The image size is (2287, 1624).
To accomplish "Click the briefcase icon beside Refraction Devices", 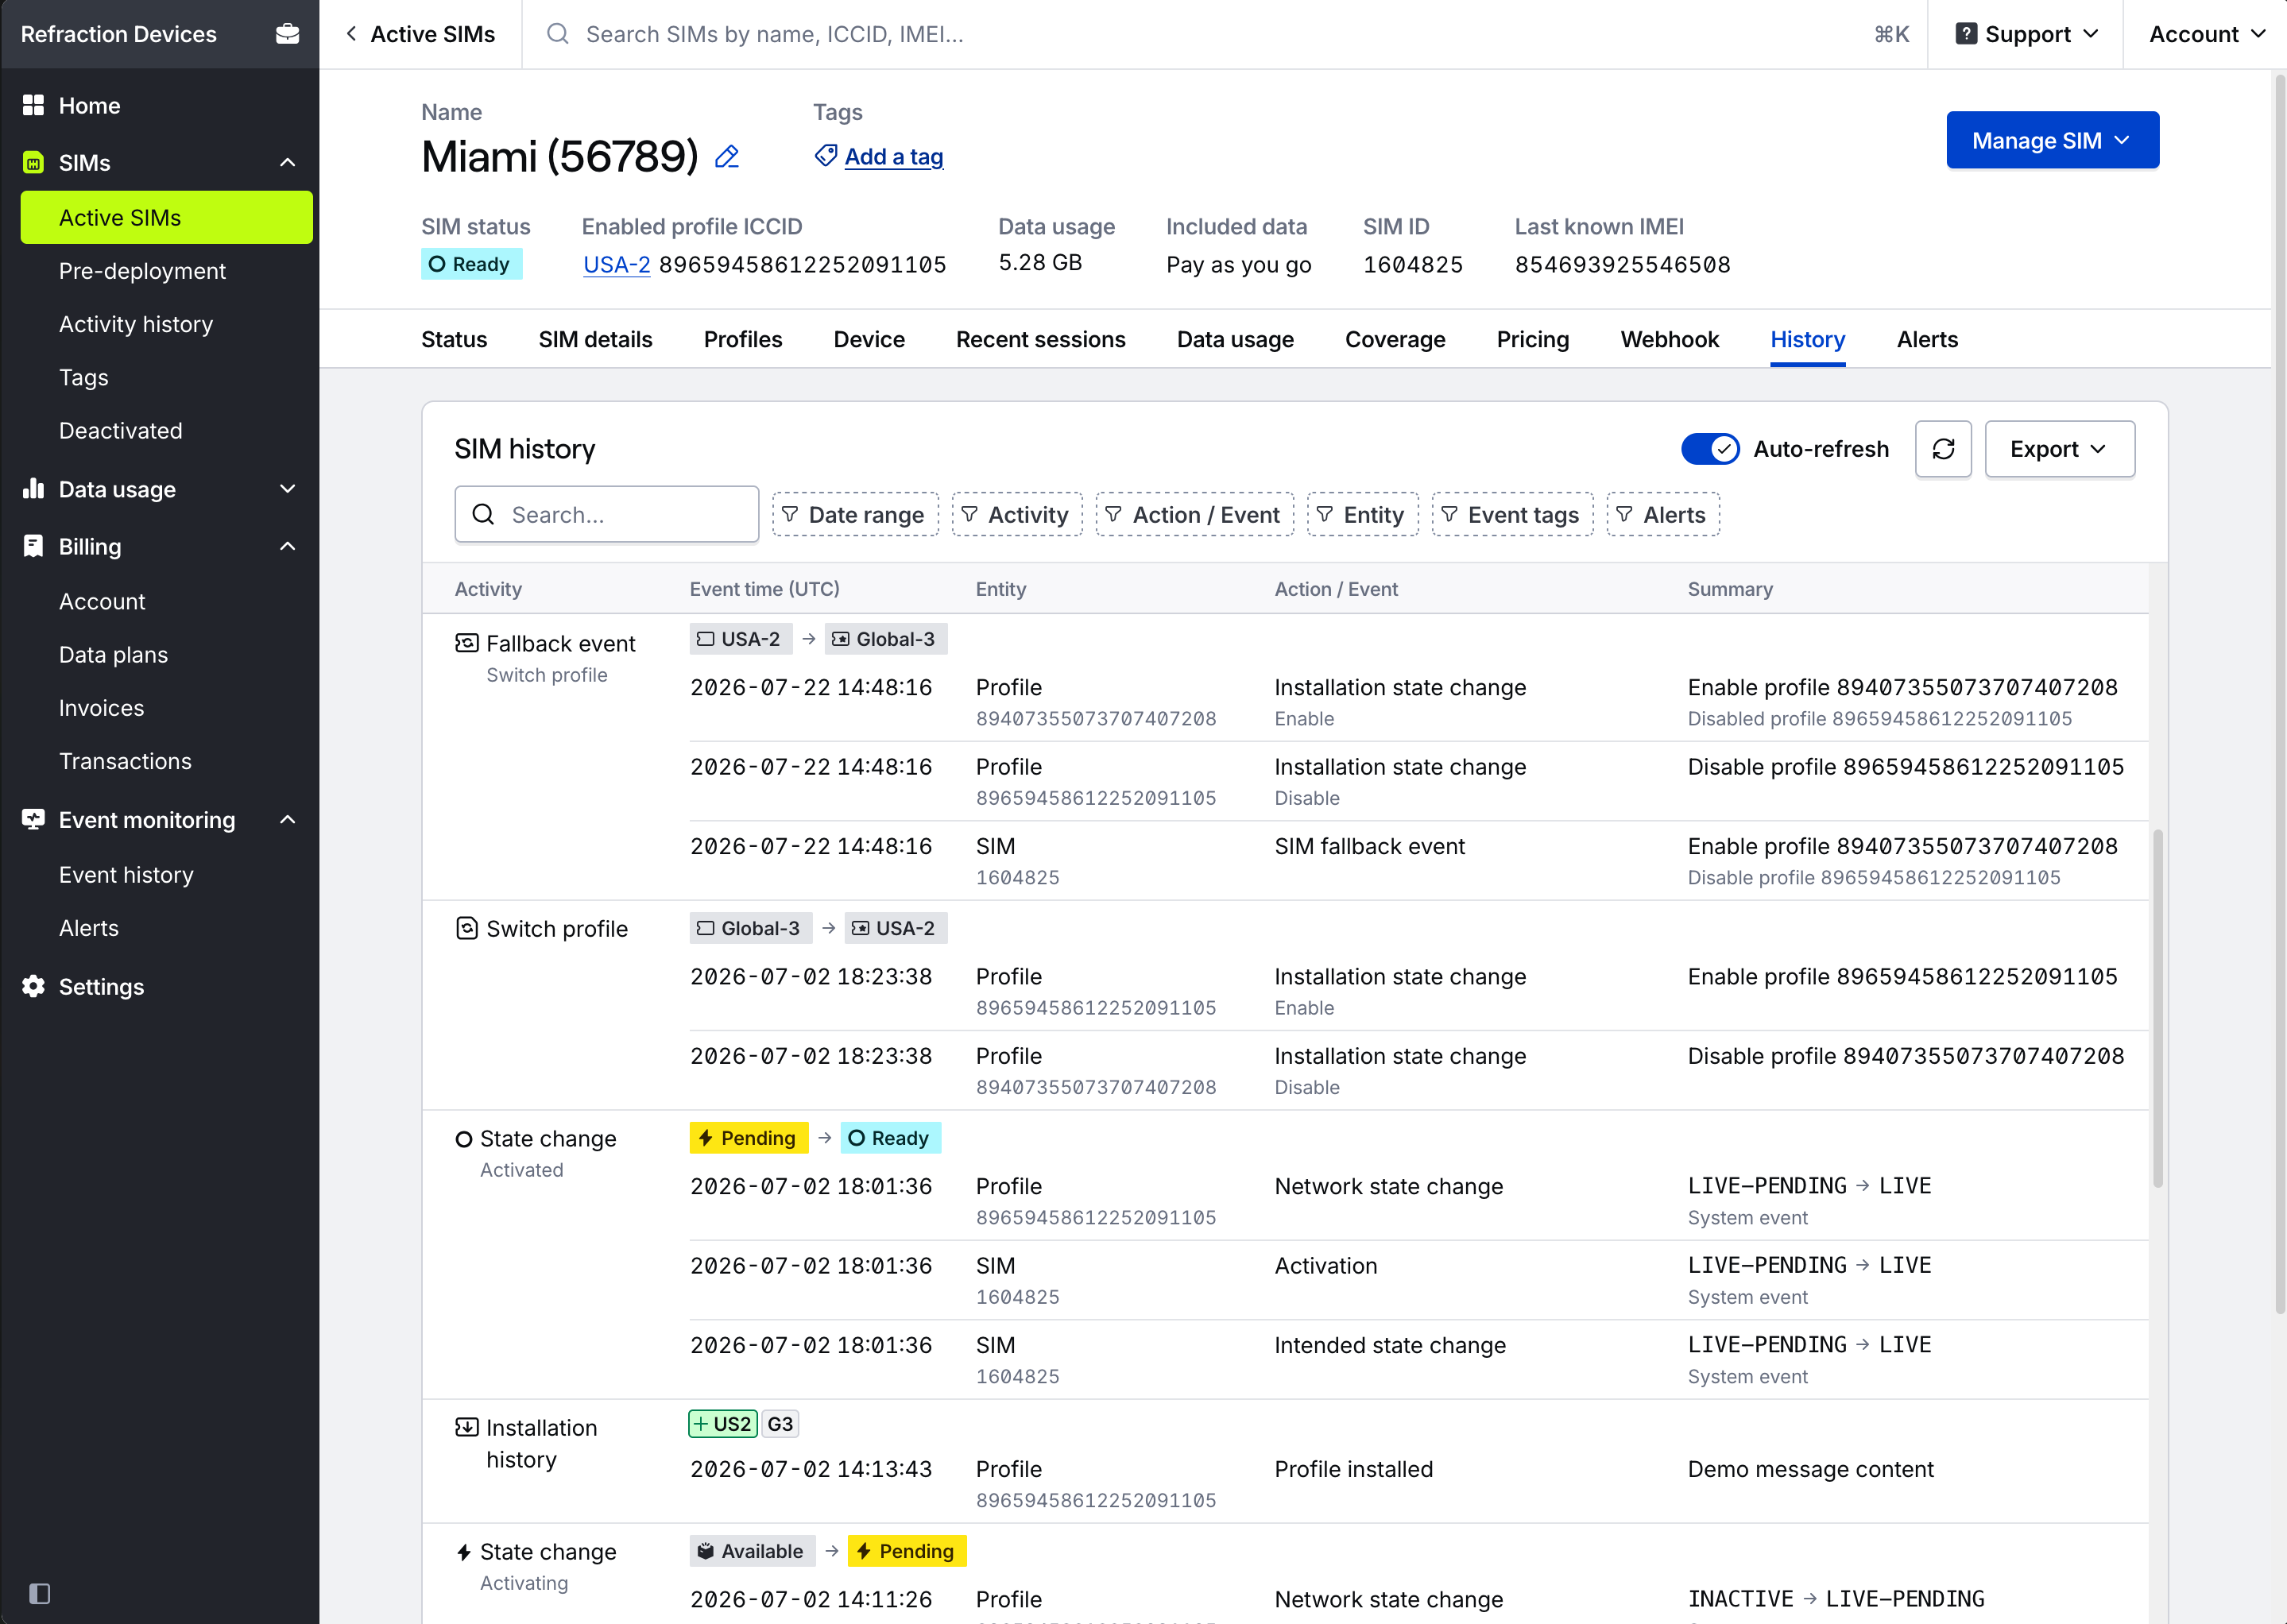I will 287,34.
